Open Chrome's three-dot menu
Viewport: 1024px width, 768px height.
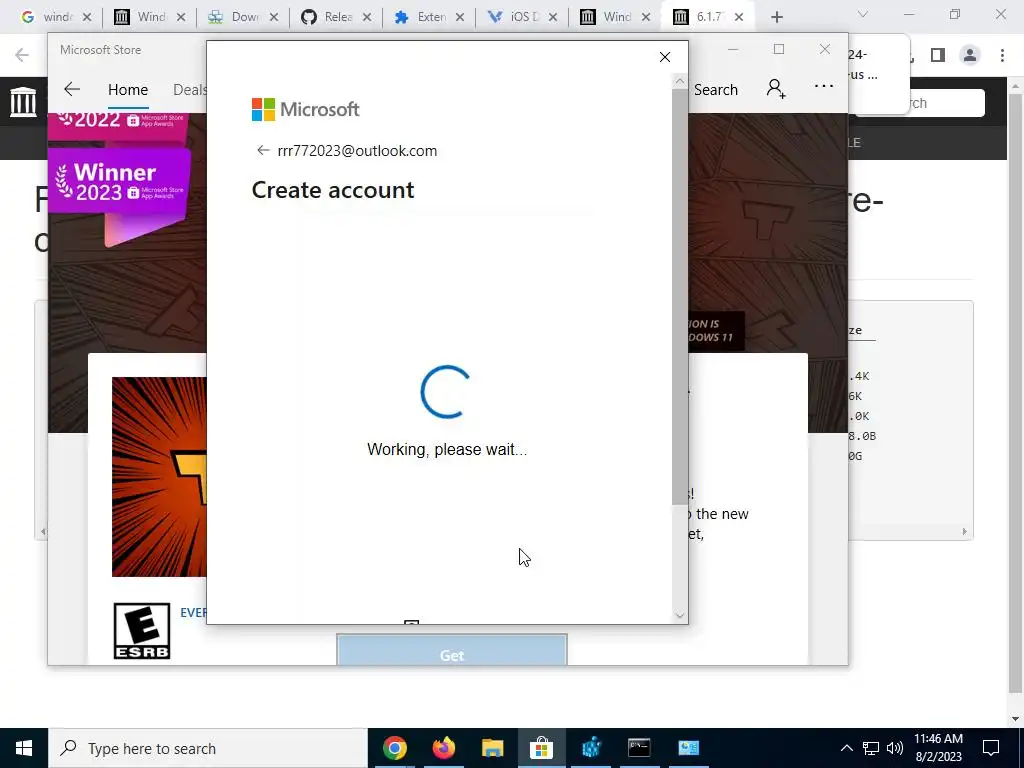[x=1002, y=56]
